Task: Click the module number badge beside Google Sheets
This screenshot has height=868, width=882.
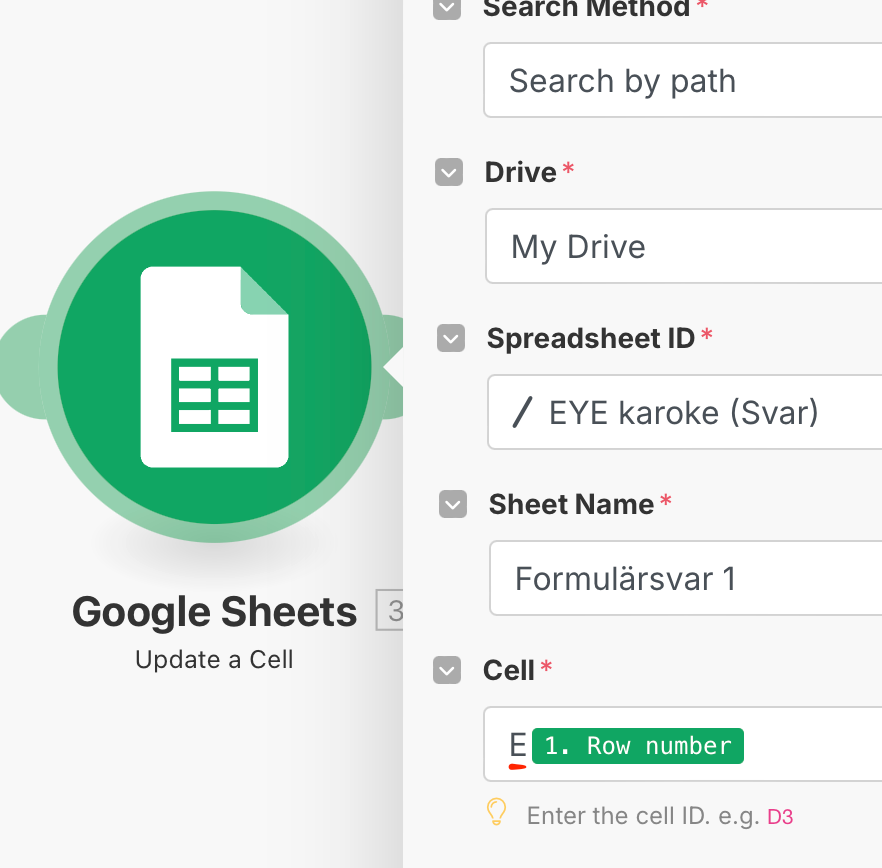Action: [390, 610]
